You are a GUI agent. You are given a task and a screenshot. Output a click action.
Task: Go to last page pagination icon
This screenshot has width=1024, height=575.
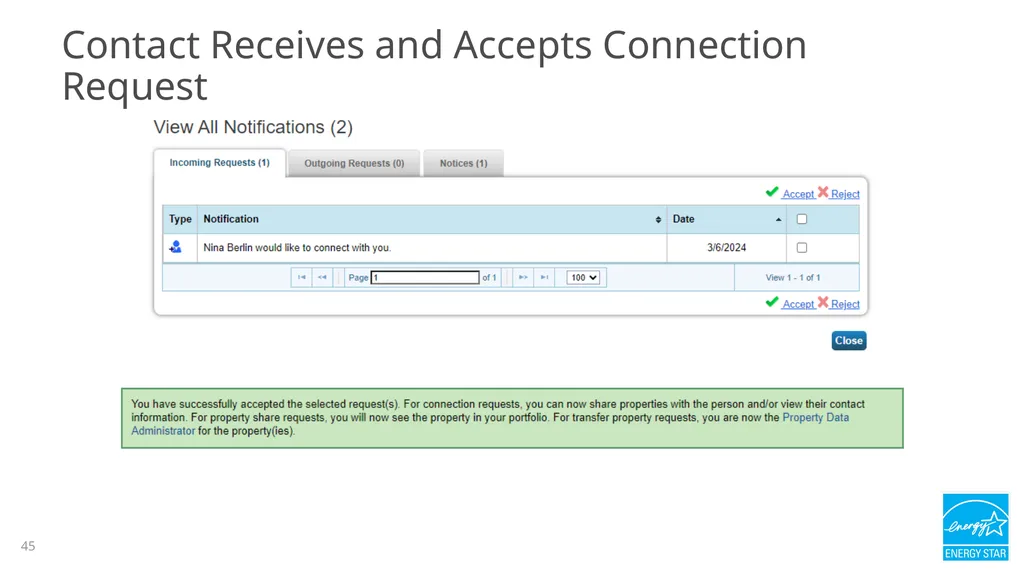[544, 277]
